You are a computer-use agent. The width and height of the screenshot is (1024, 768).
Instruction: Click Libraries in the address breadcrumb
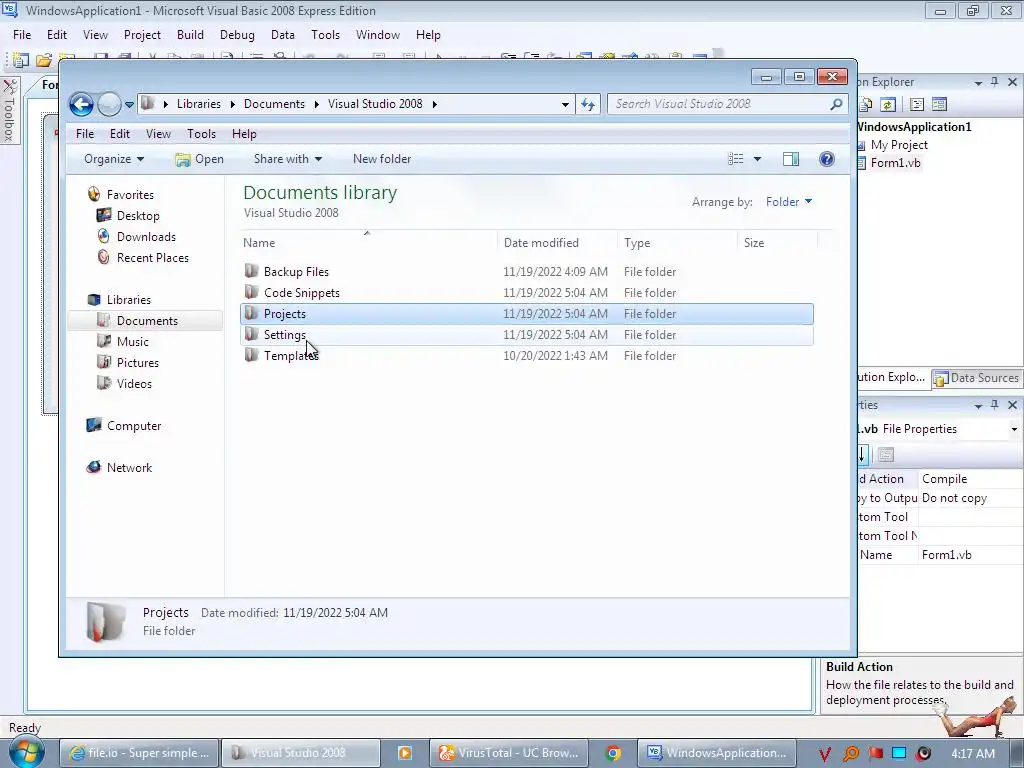[x=199, y=104]
